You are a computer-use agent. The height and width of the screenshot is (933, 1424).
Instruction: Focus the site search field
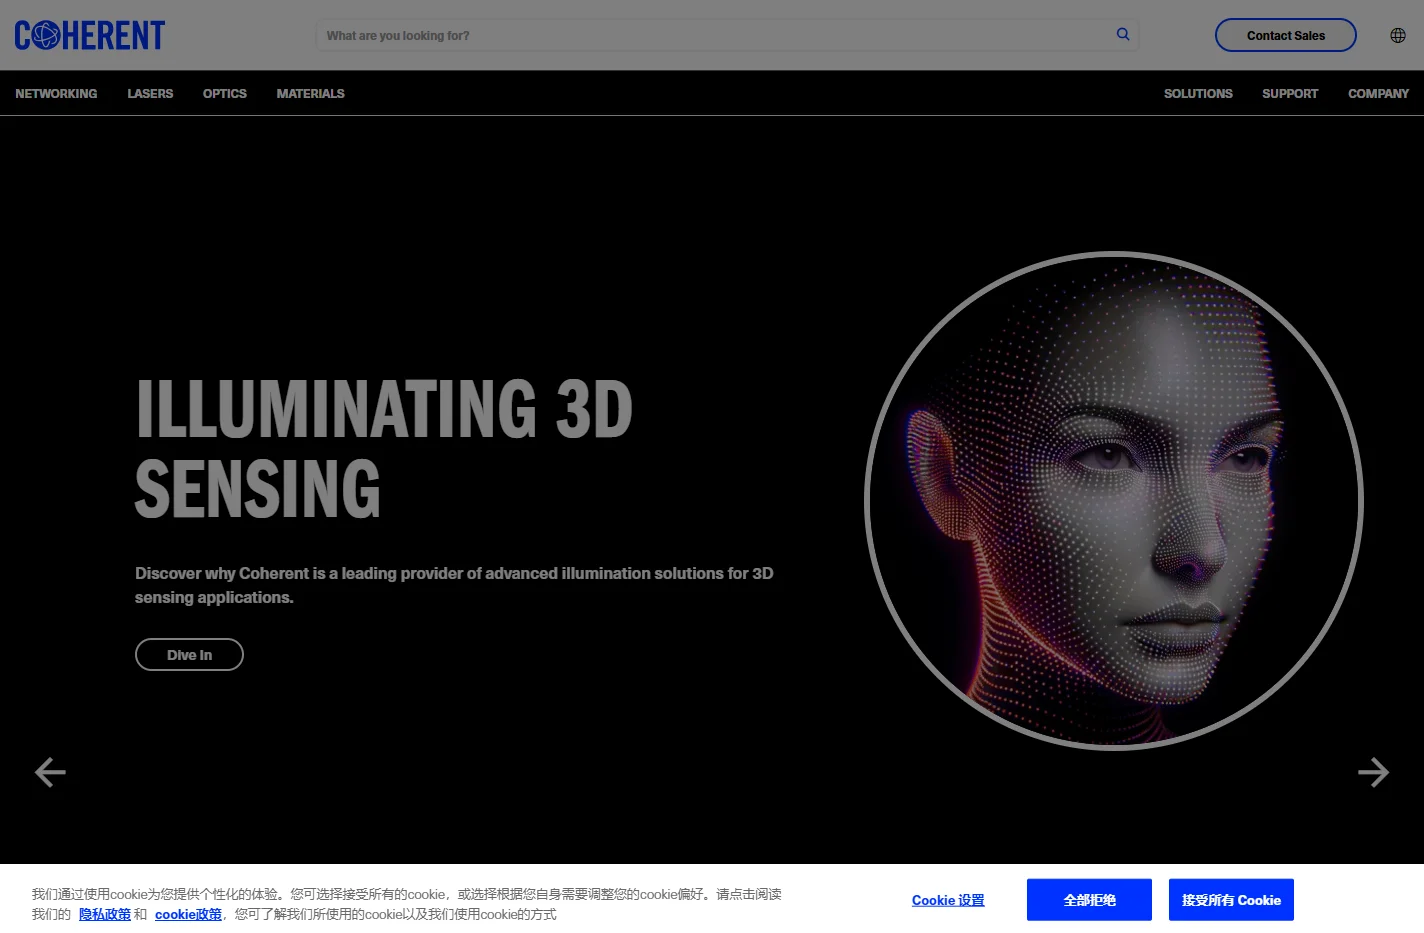pos(727,36)
